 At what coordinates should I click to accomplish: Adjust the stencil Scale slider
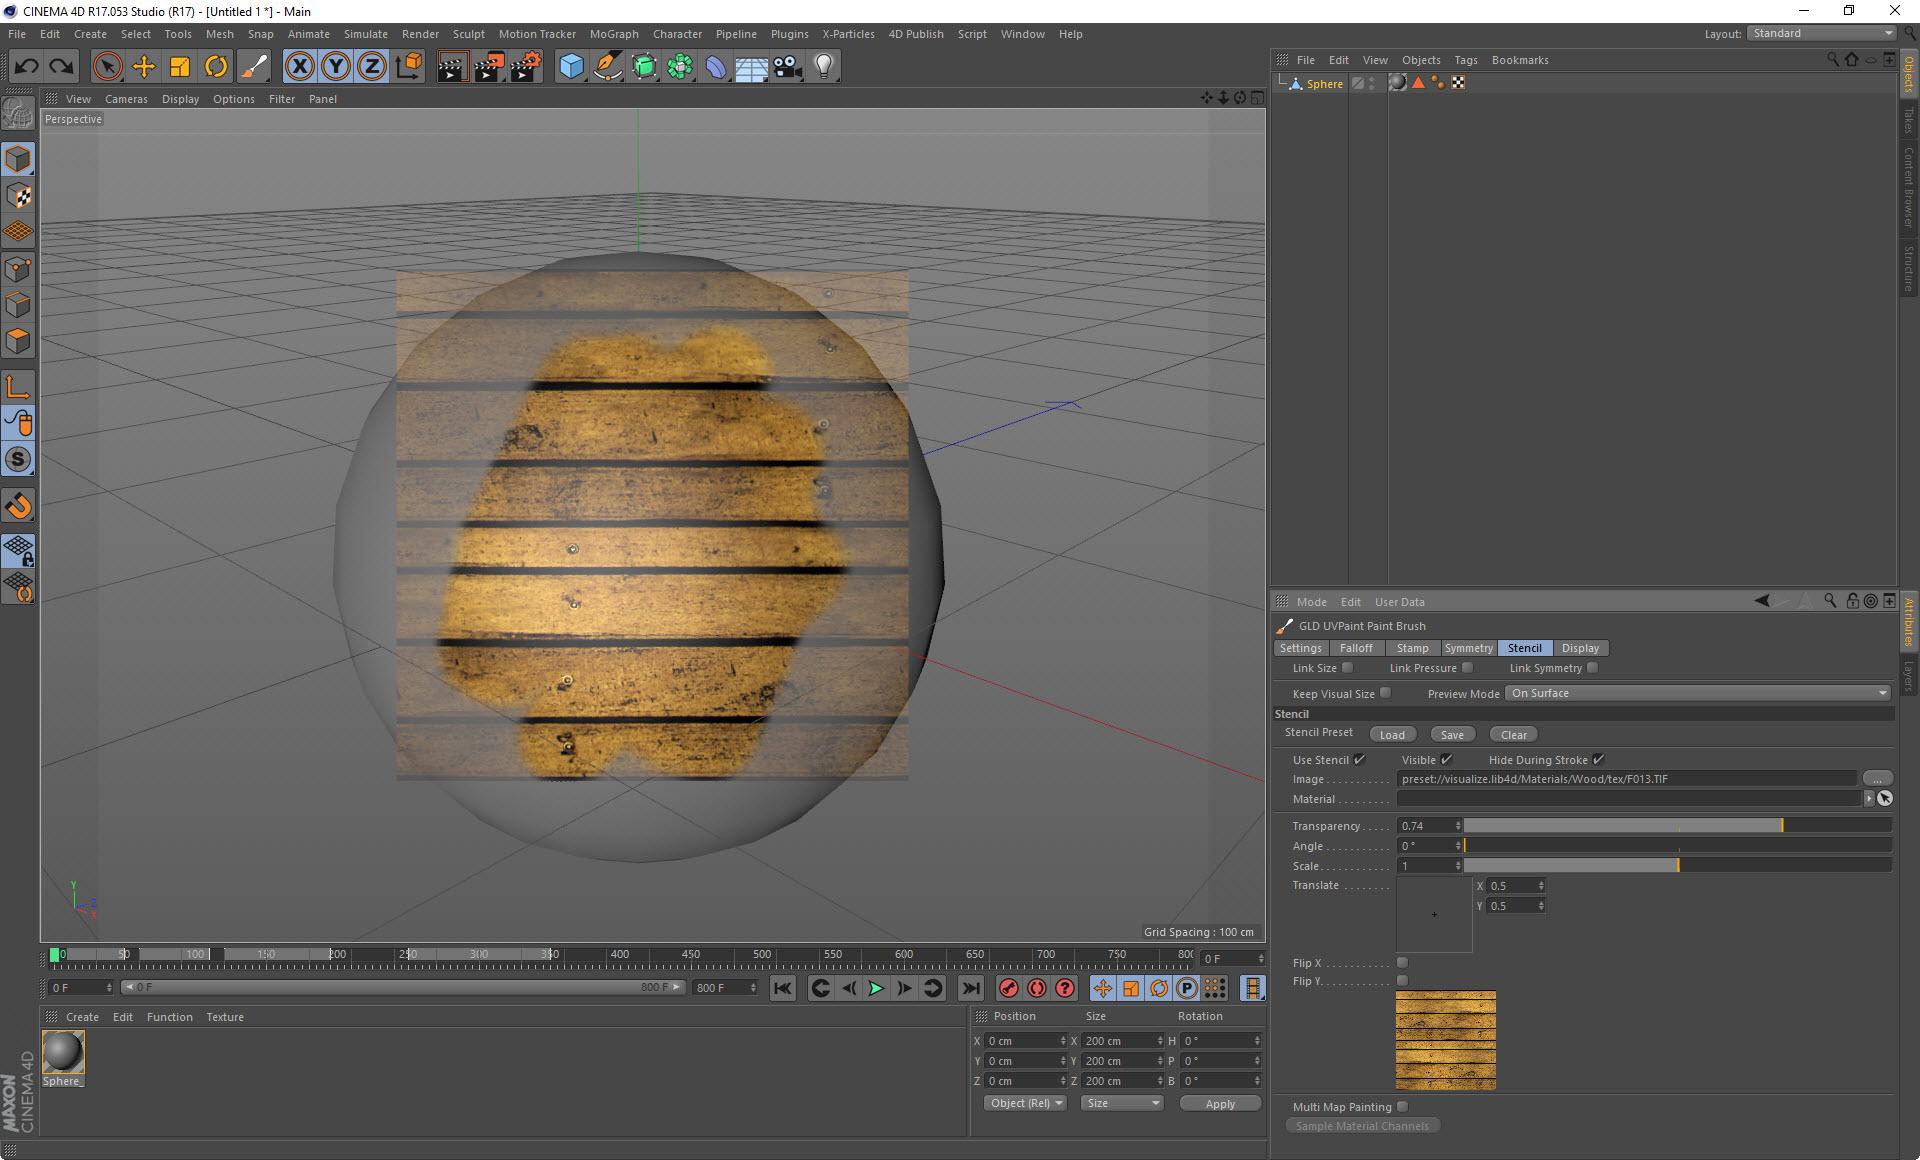tap(1677, 866)
